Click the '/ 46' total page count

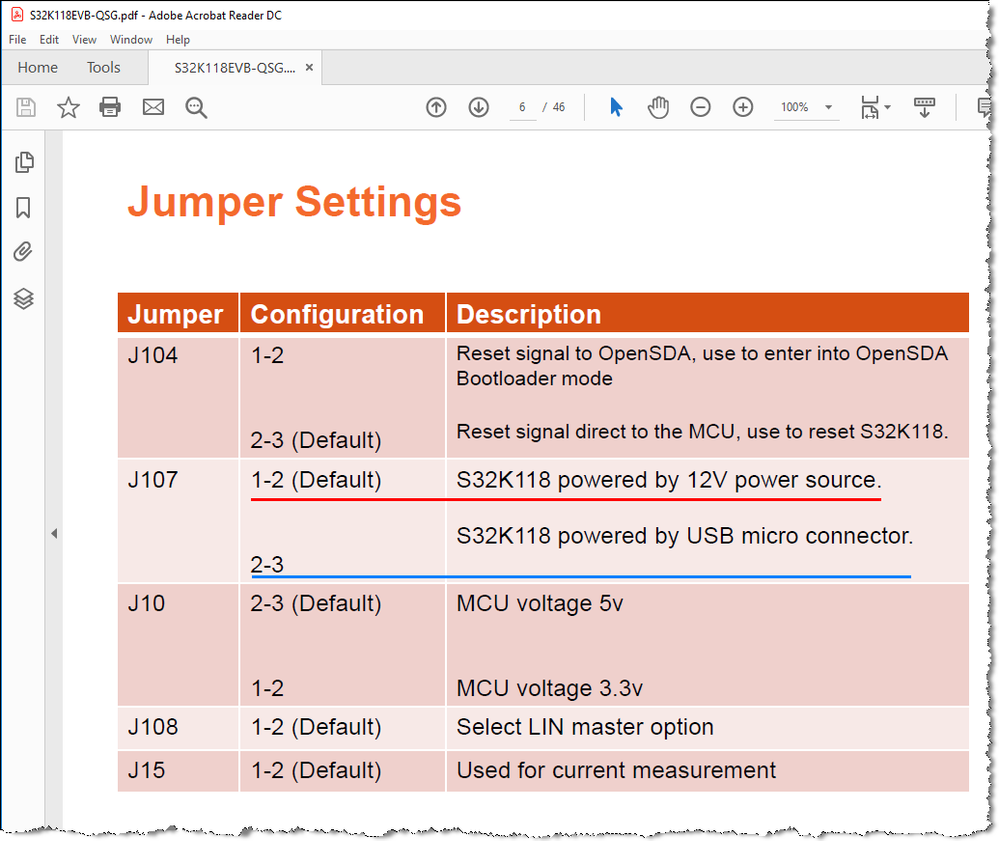coord(554,107)
